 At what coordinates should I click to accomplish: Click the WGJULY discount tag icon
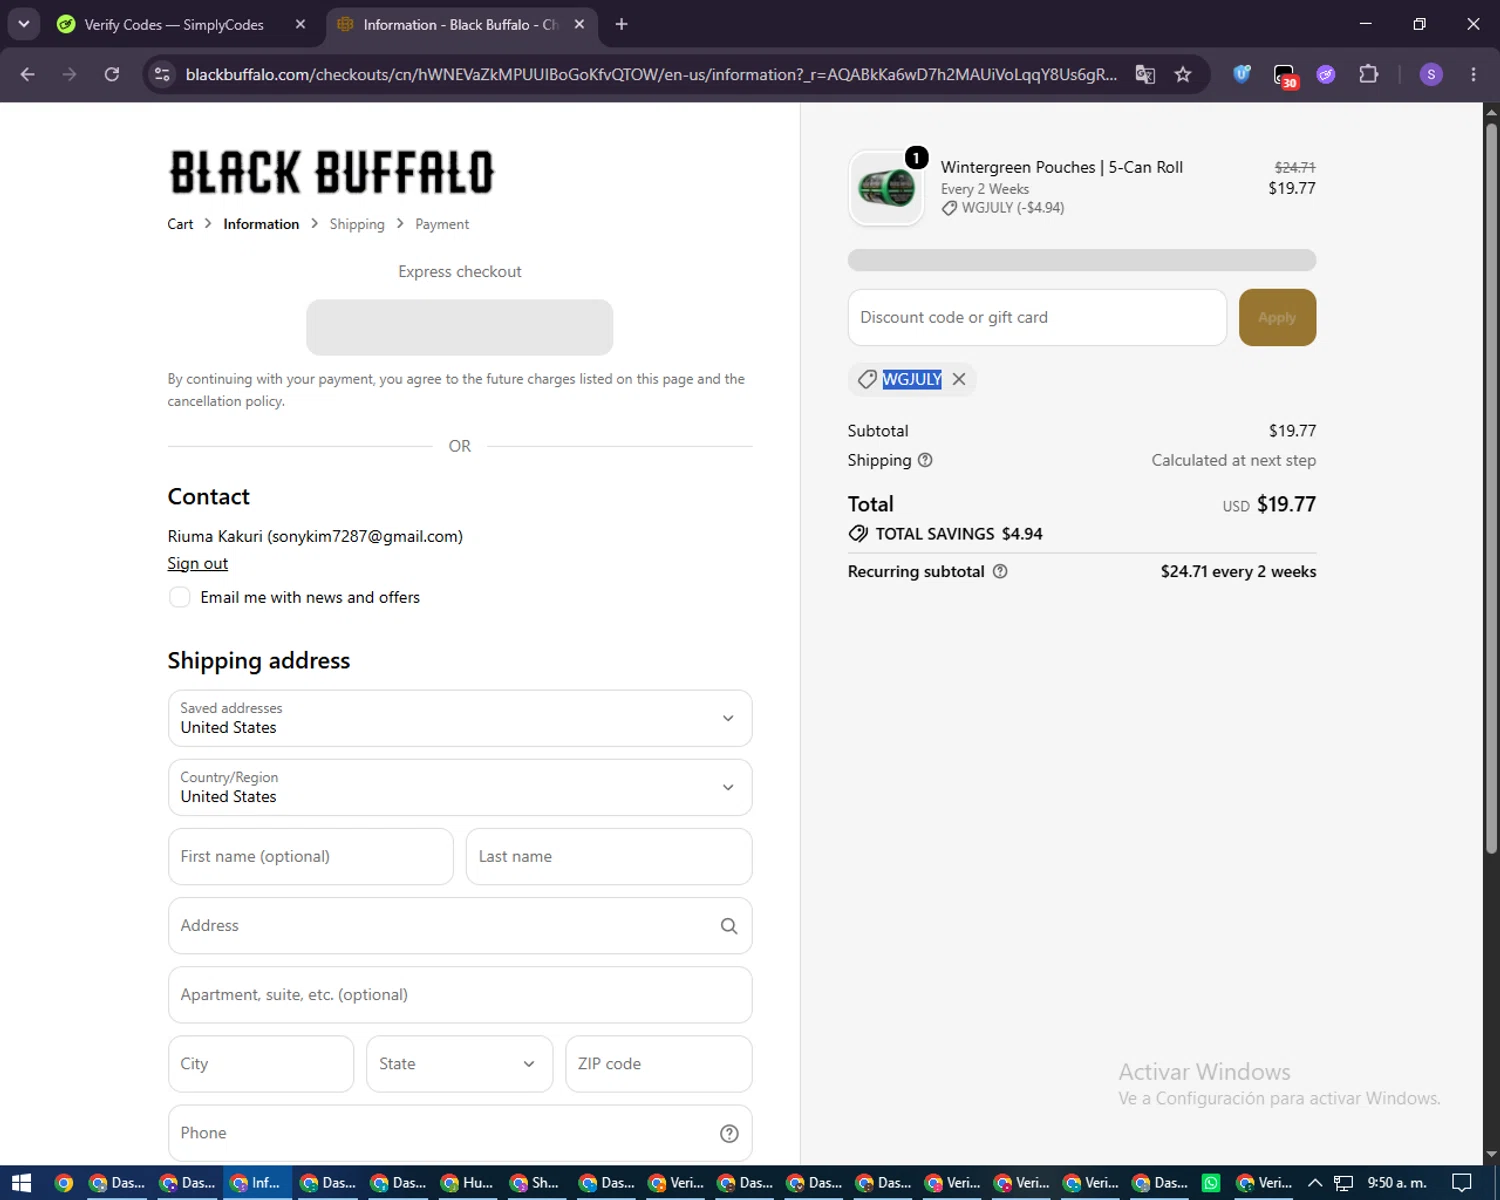867,379
